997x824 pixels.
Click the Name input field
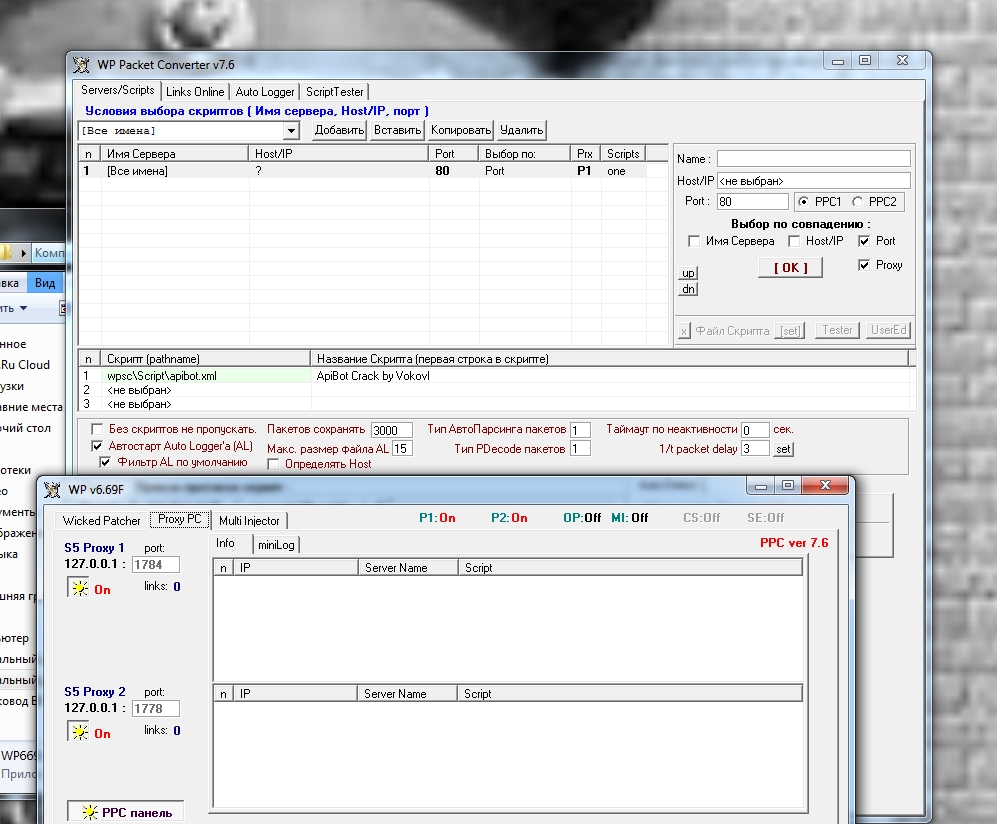coord(813,159)
